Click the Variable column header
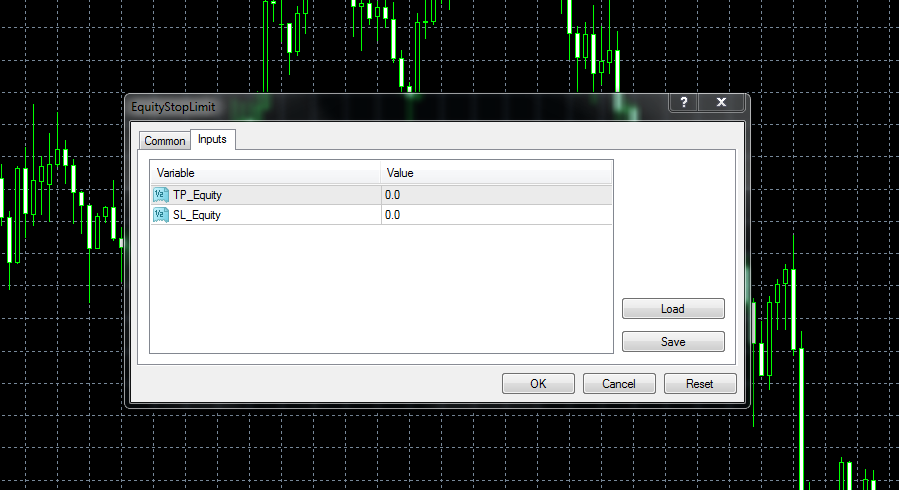Image resolution: width=899 pixels, height=490 pixels. [265, 173]
